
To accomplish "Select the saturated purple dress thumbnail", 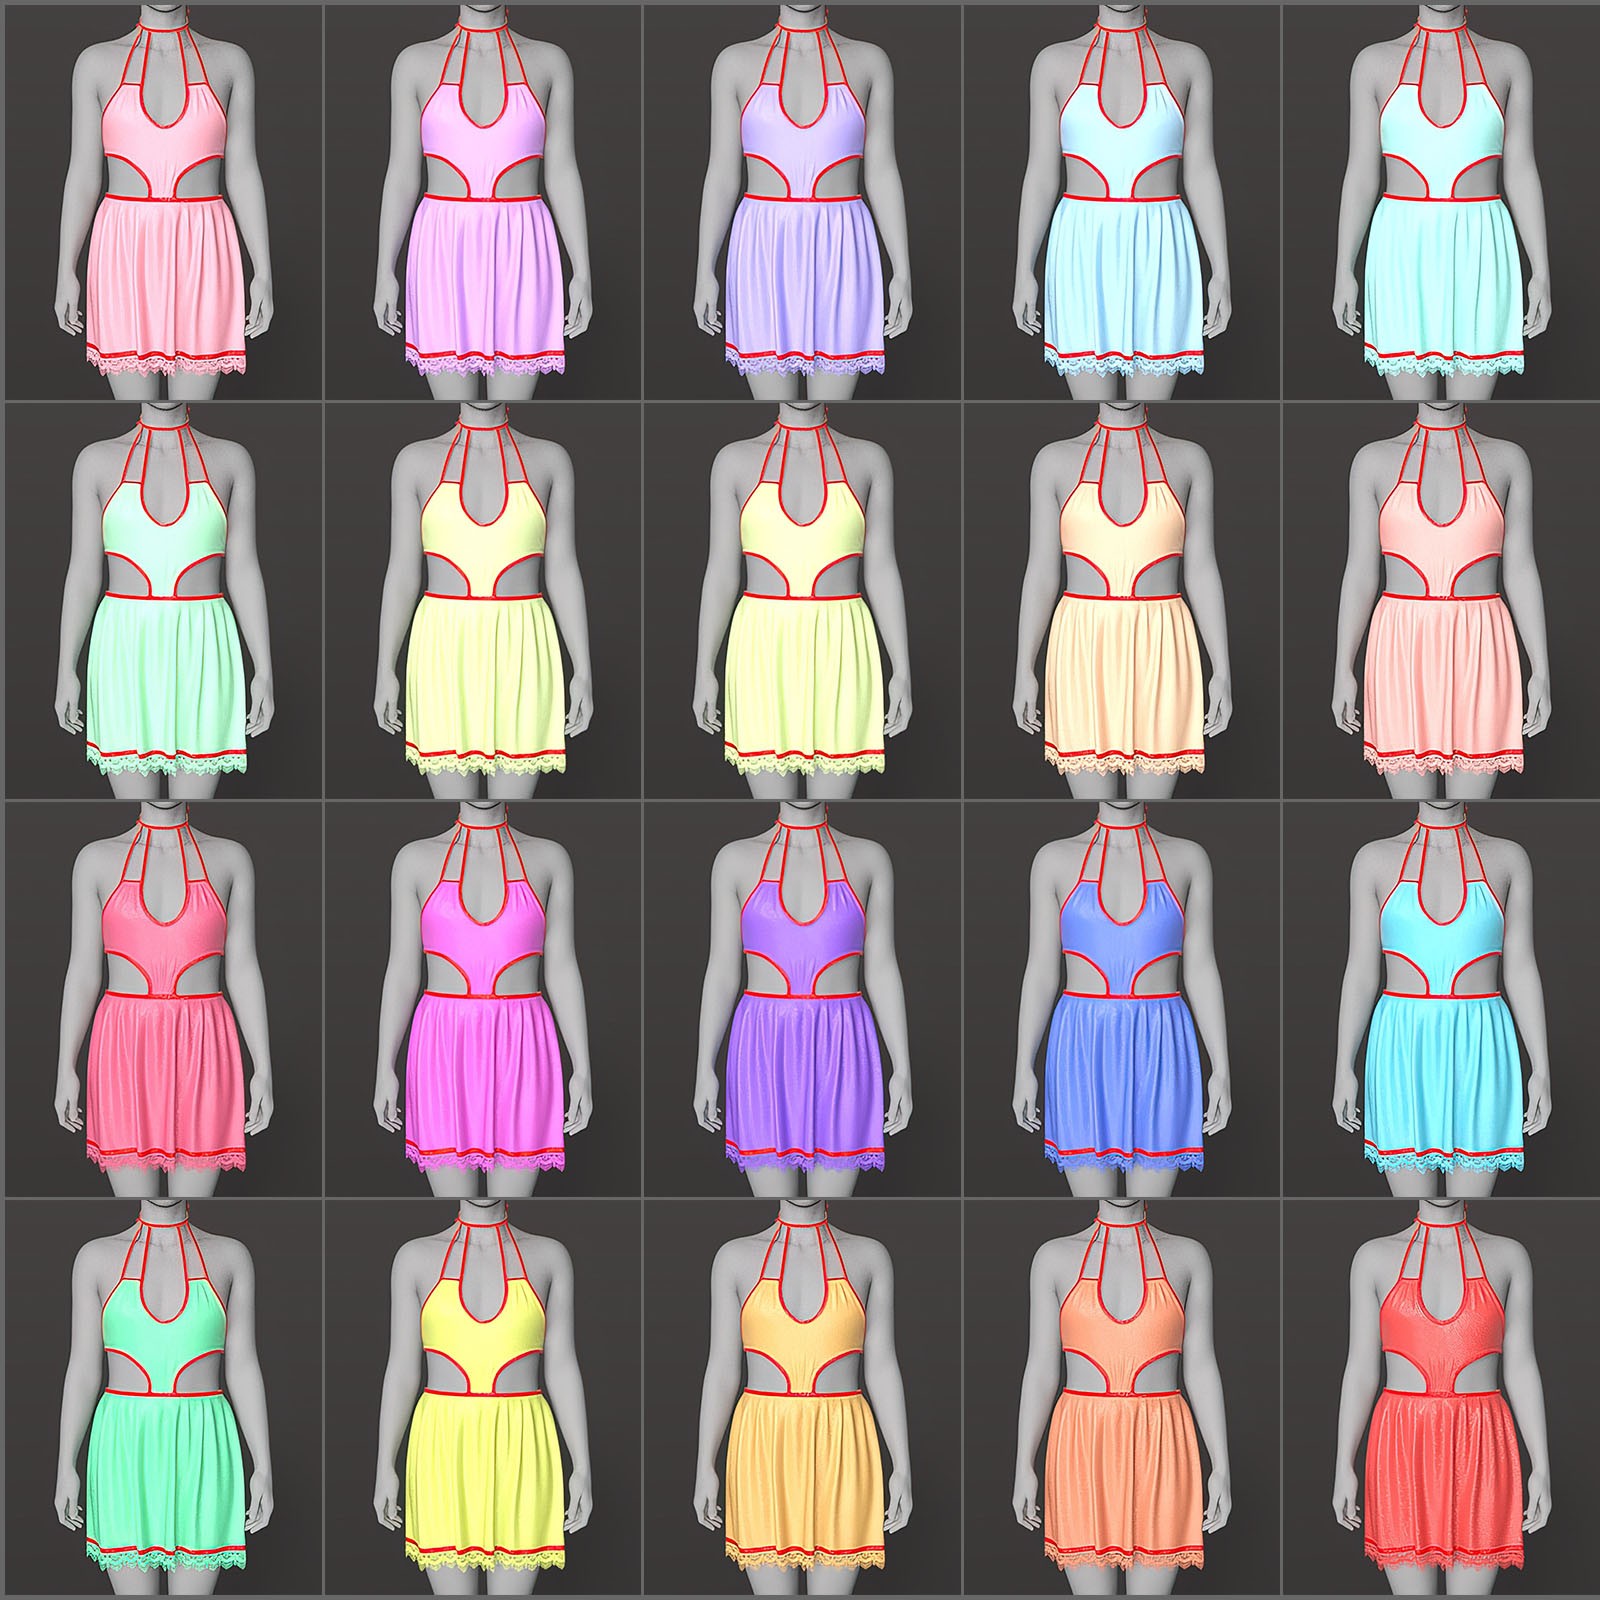I will (803, 1000).
